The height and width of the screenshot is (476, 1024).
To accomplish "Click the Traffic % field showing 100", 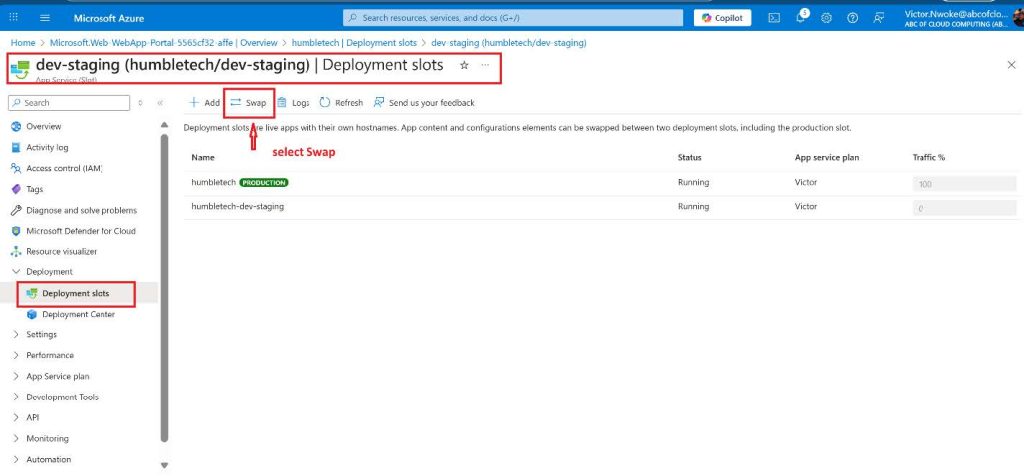I will click(x=964, y=184).
